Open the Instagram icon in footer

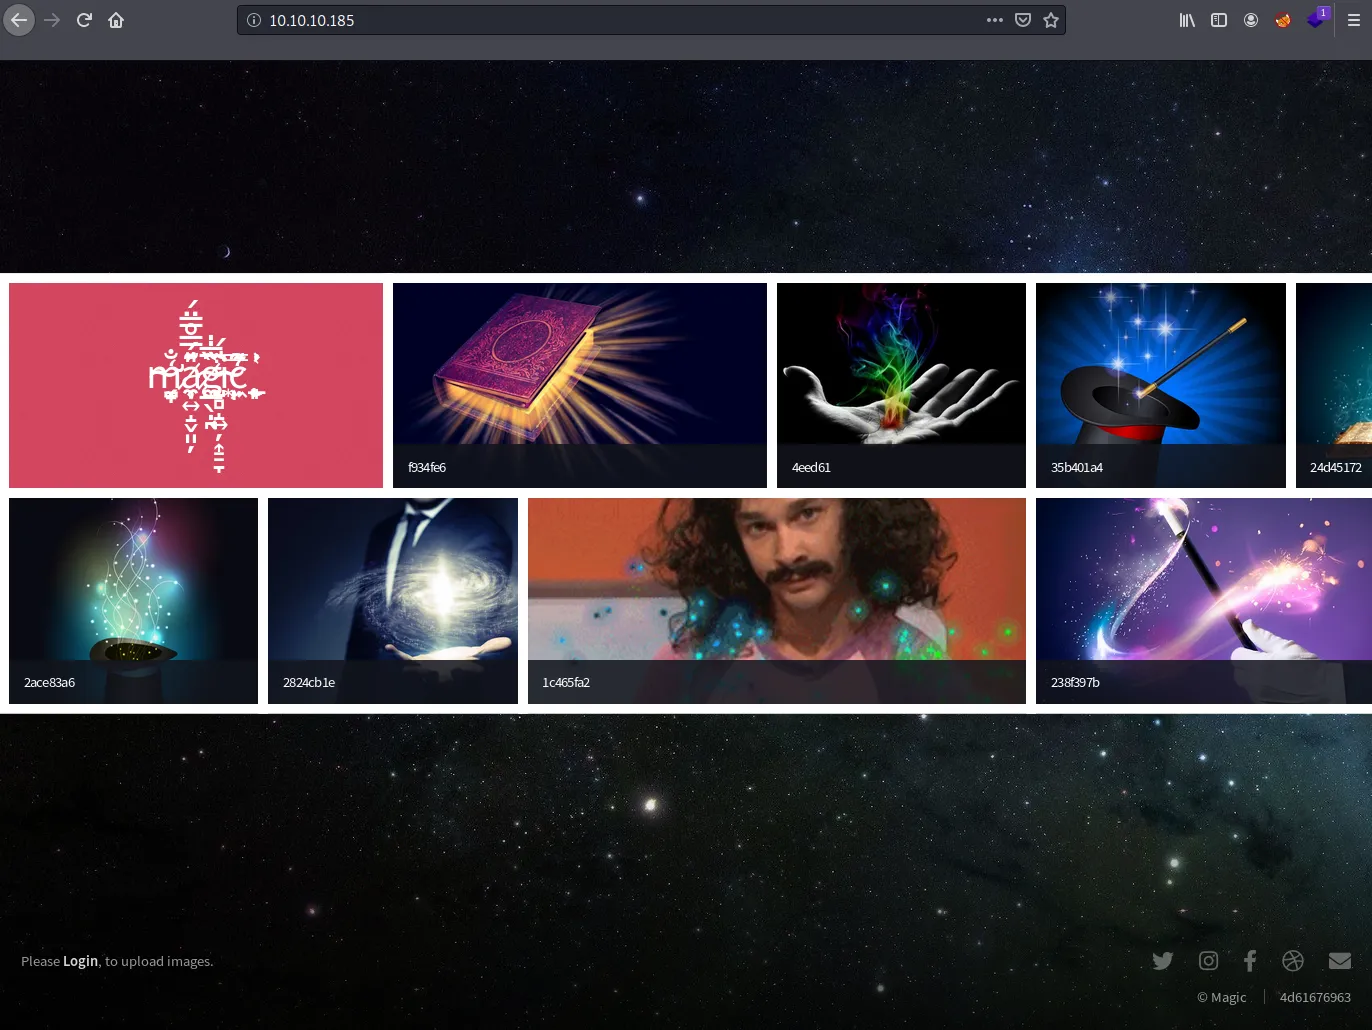point(1208,961)
